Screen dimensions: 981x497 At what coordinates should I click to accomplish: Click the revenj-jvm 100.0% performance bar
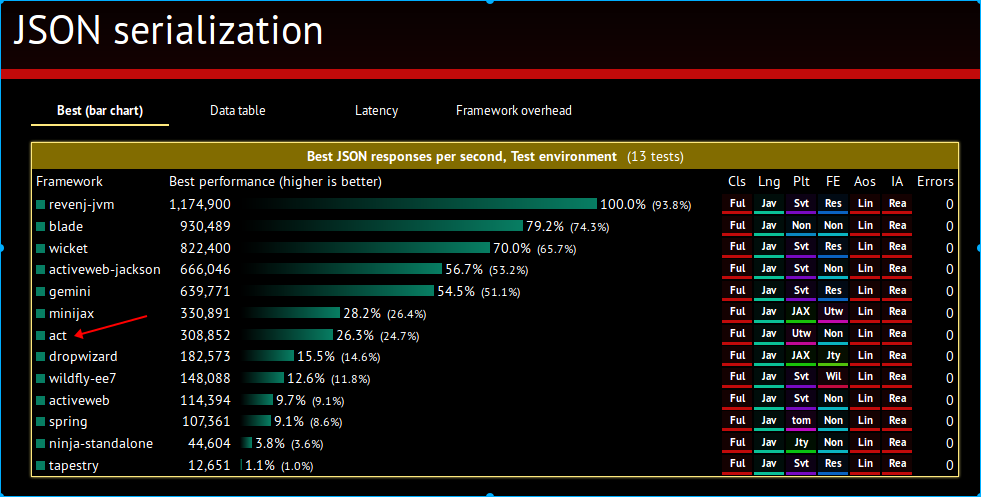point(420,204)
